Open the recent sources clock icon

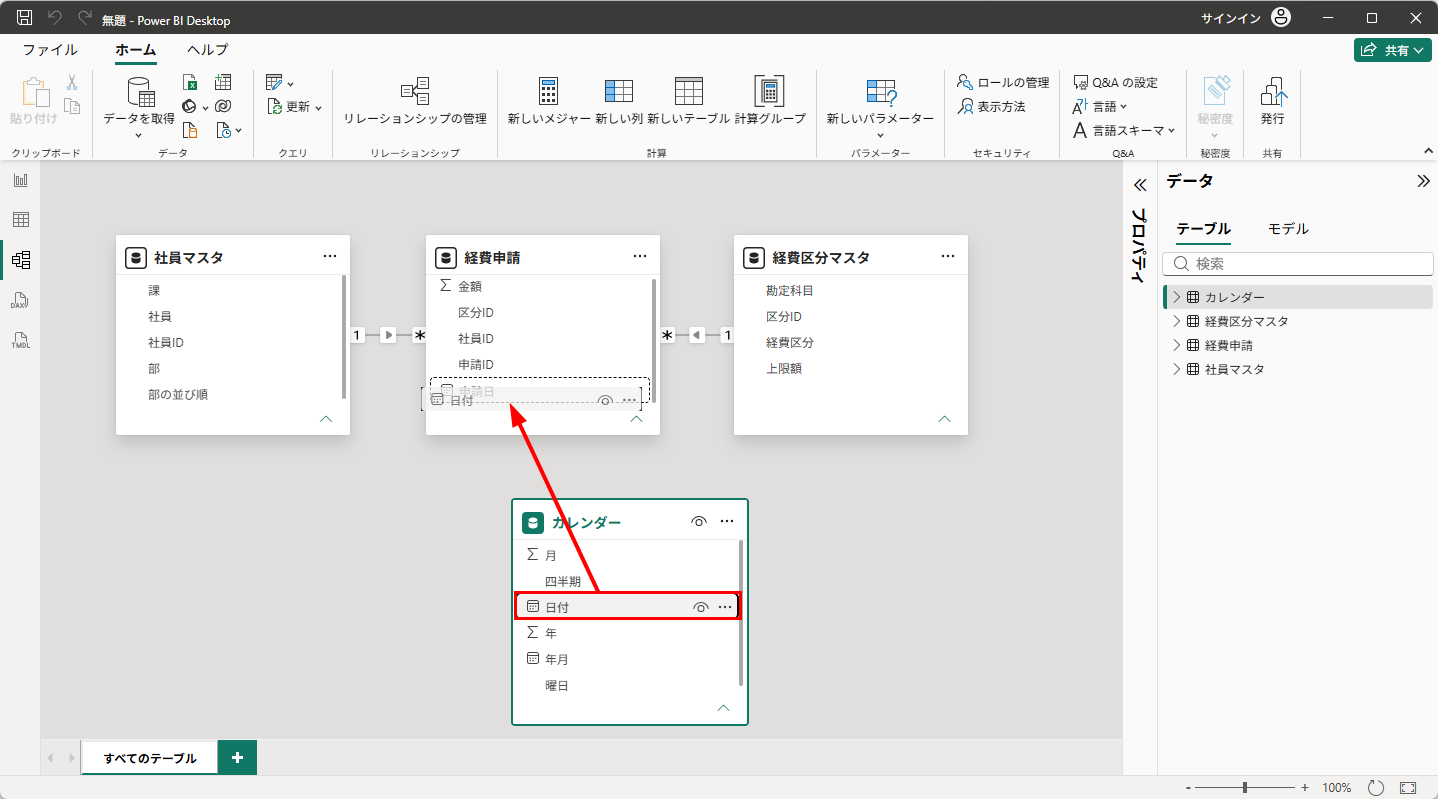pos(225,130)
